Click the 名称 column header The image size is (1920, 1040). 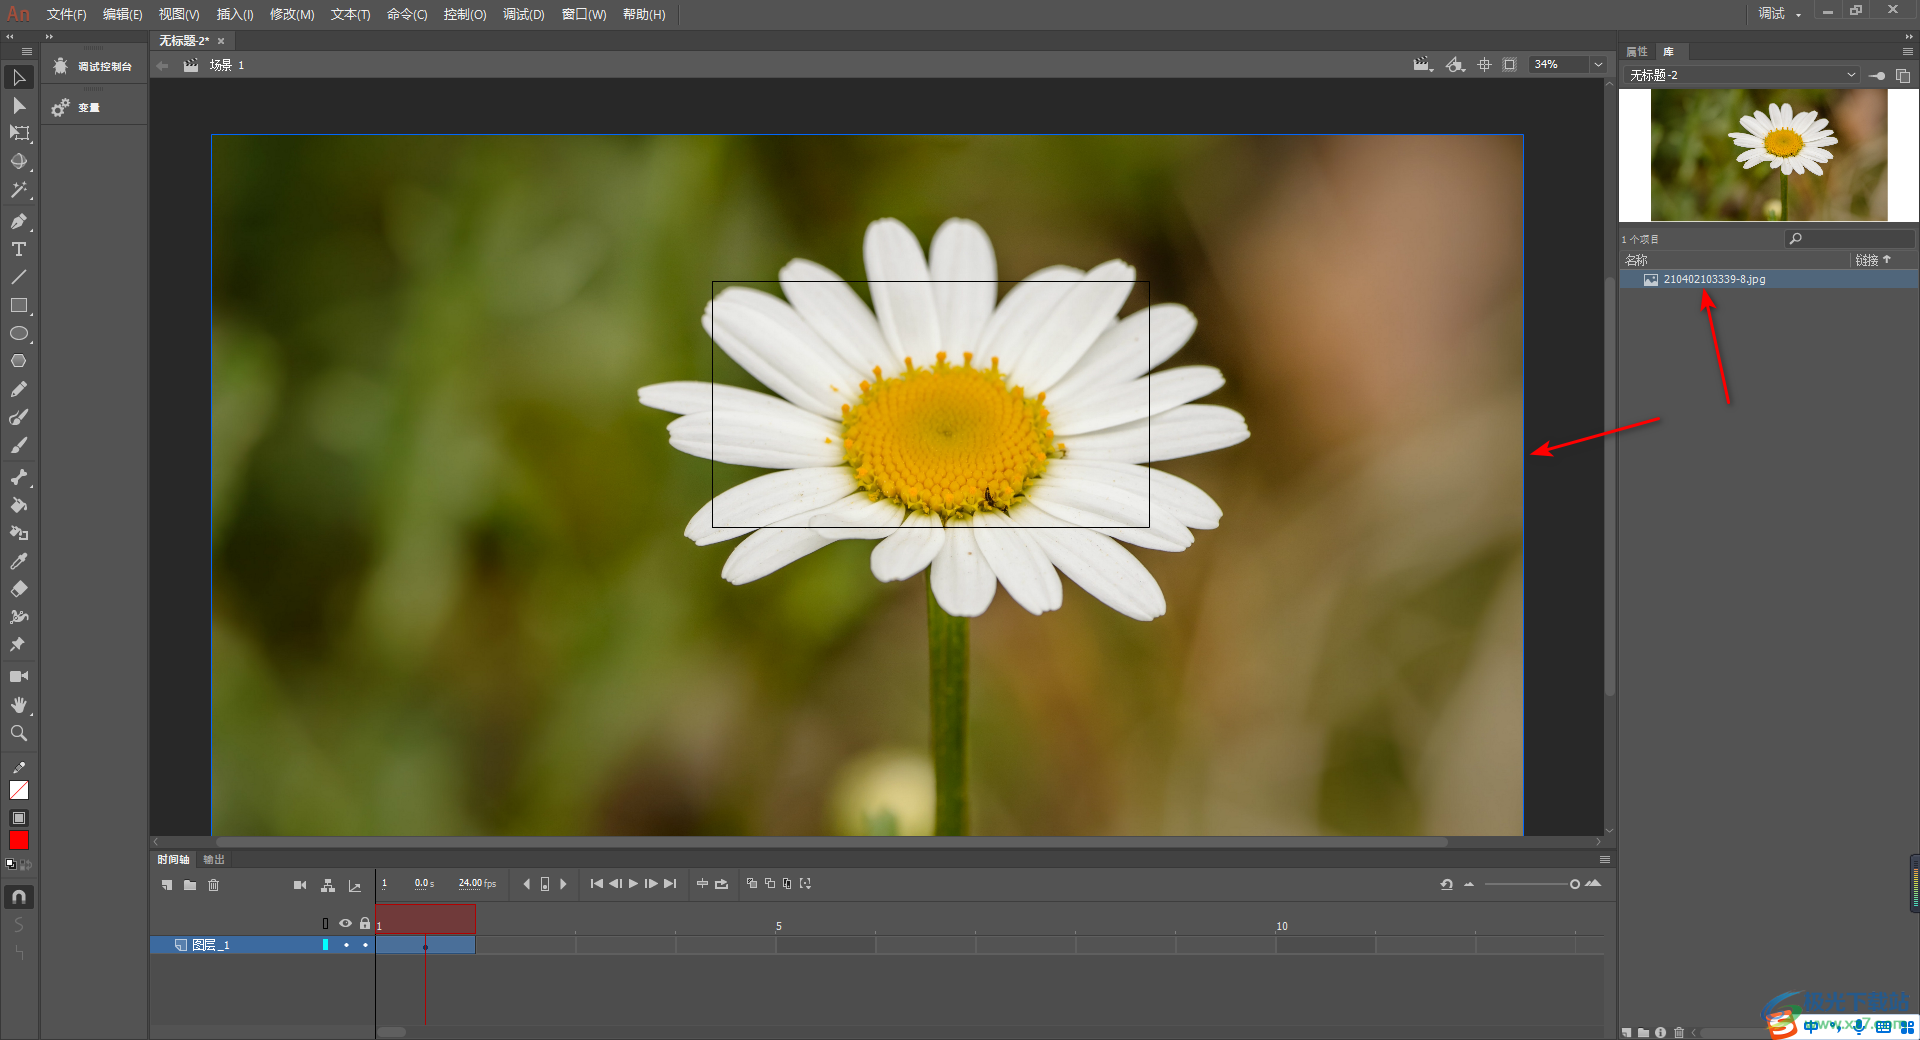pos(1636,260)
